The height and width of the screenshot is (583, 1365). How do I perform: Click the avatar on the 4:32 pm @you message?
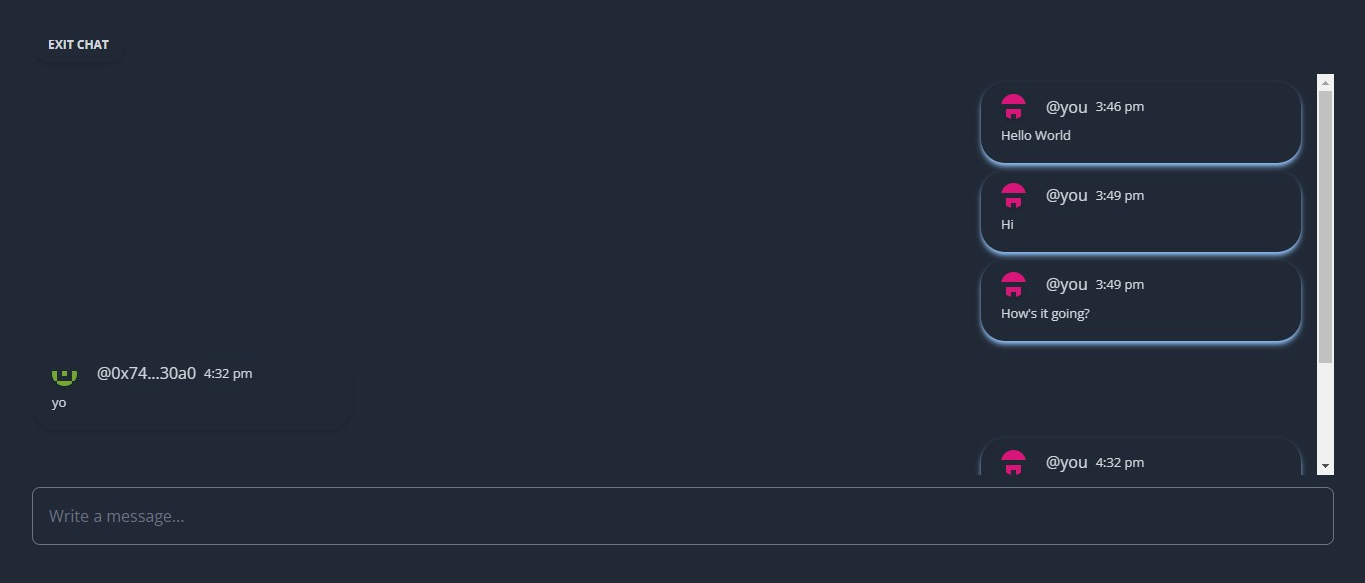click(1013, 462)
